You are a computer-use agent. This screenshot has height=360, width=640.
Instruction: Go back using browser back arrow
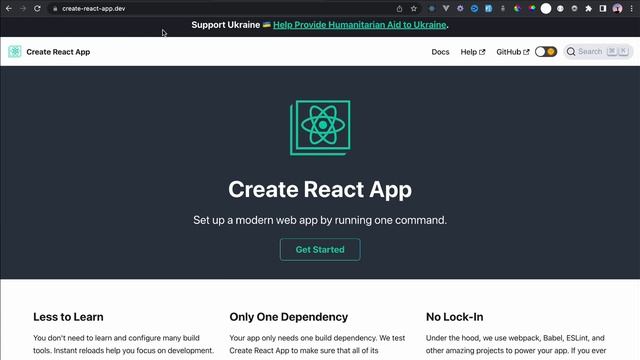pyautogui.click(x=9, y=9)
